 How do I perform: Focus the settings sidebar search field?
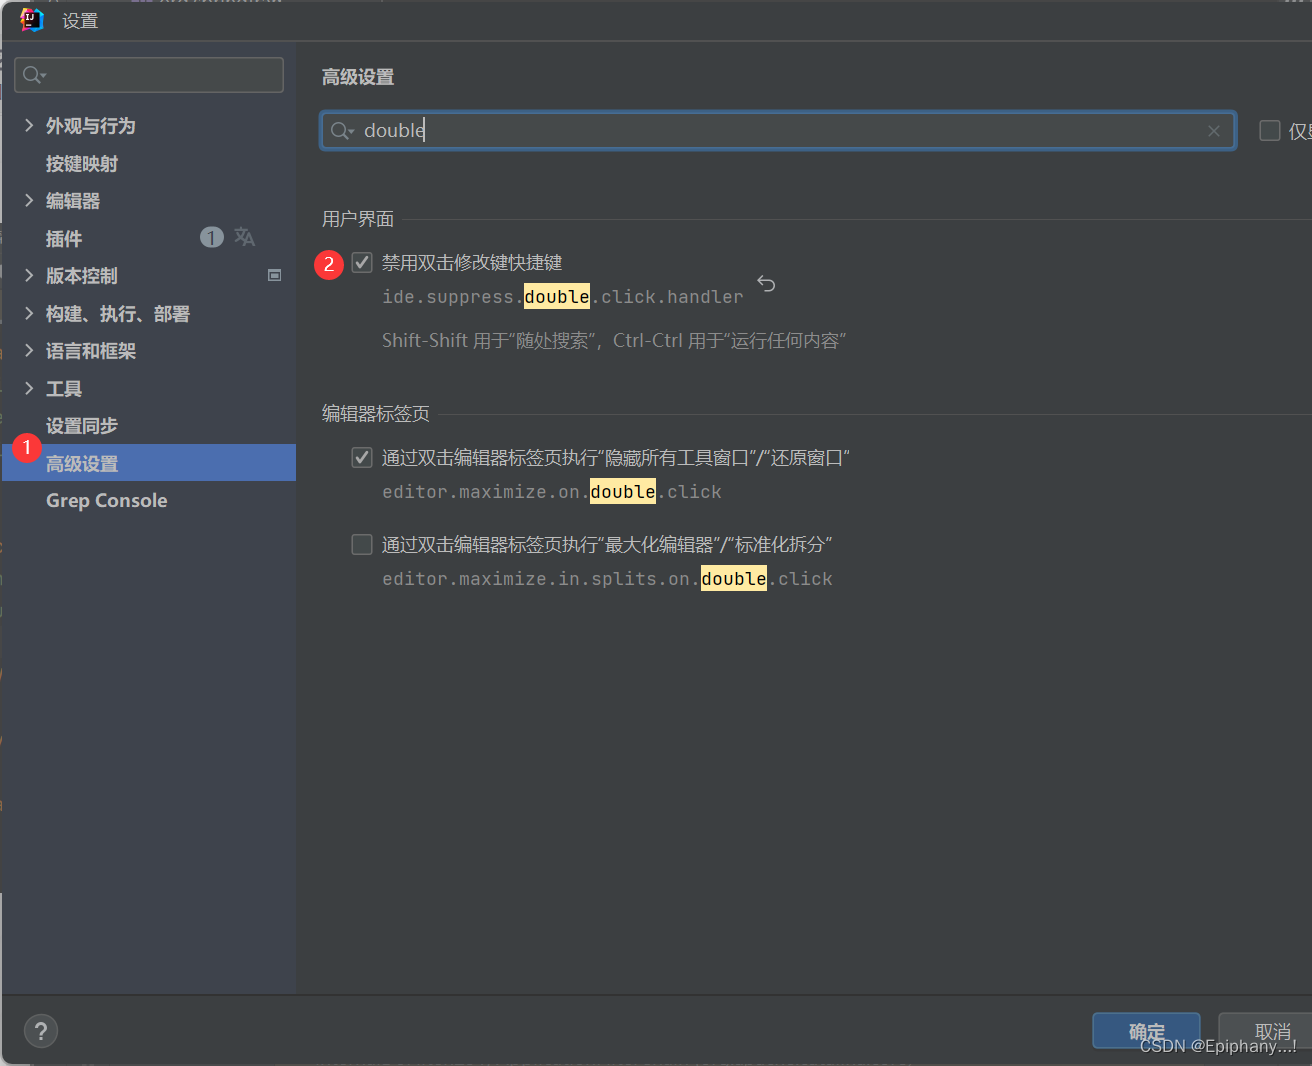point(149,75)
